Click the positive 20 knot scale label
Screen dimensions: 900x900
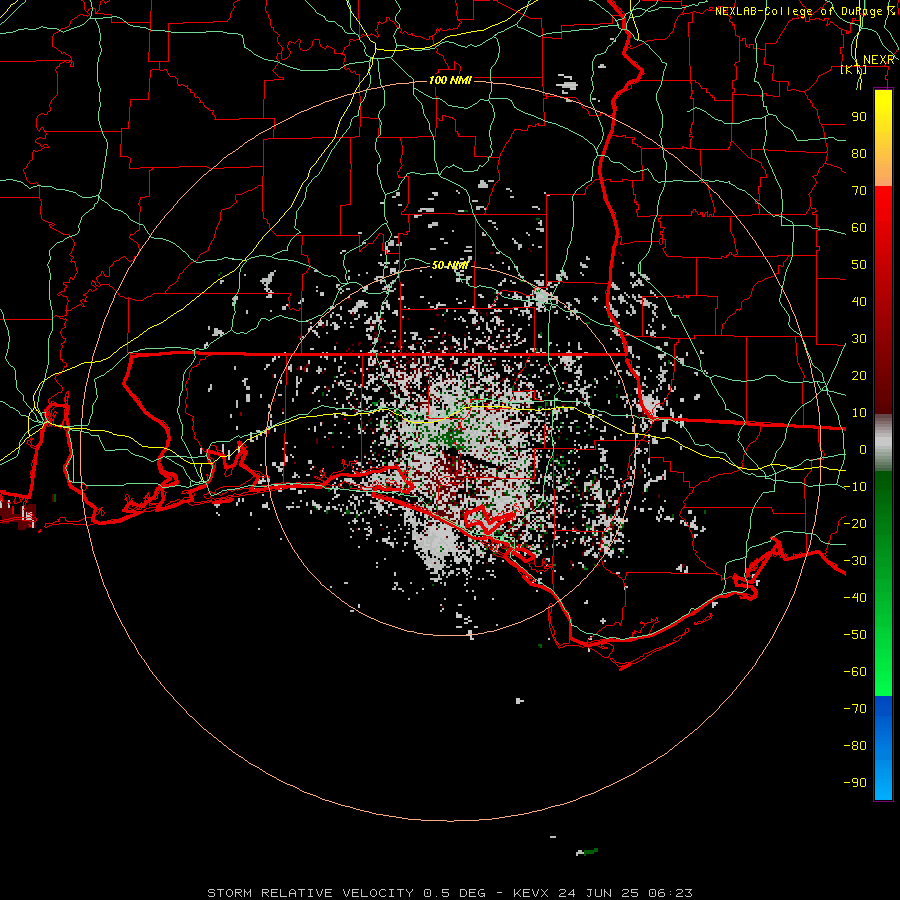tap(859, 375)
